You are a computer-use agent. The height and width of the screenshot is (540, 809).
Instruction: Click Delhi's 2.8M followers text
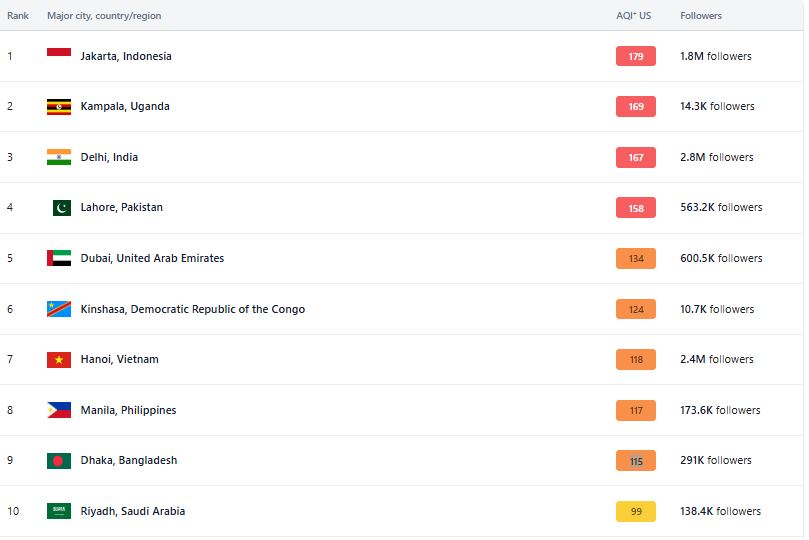(716, 157)
